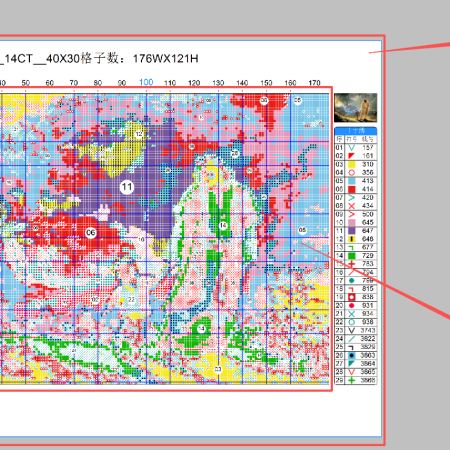
Task: Select the red chevron symbol for thread 500
Action: (351, 214)
